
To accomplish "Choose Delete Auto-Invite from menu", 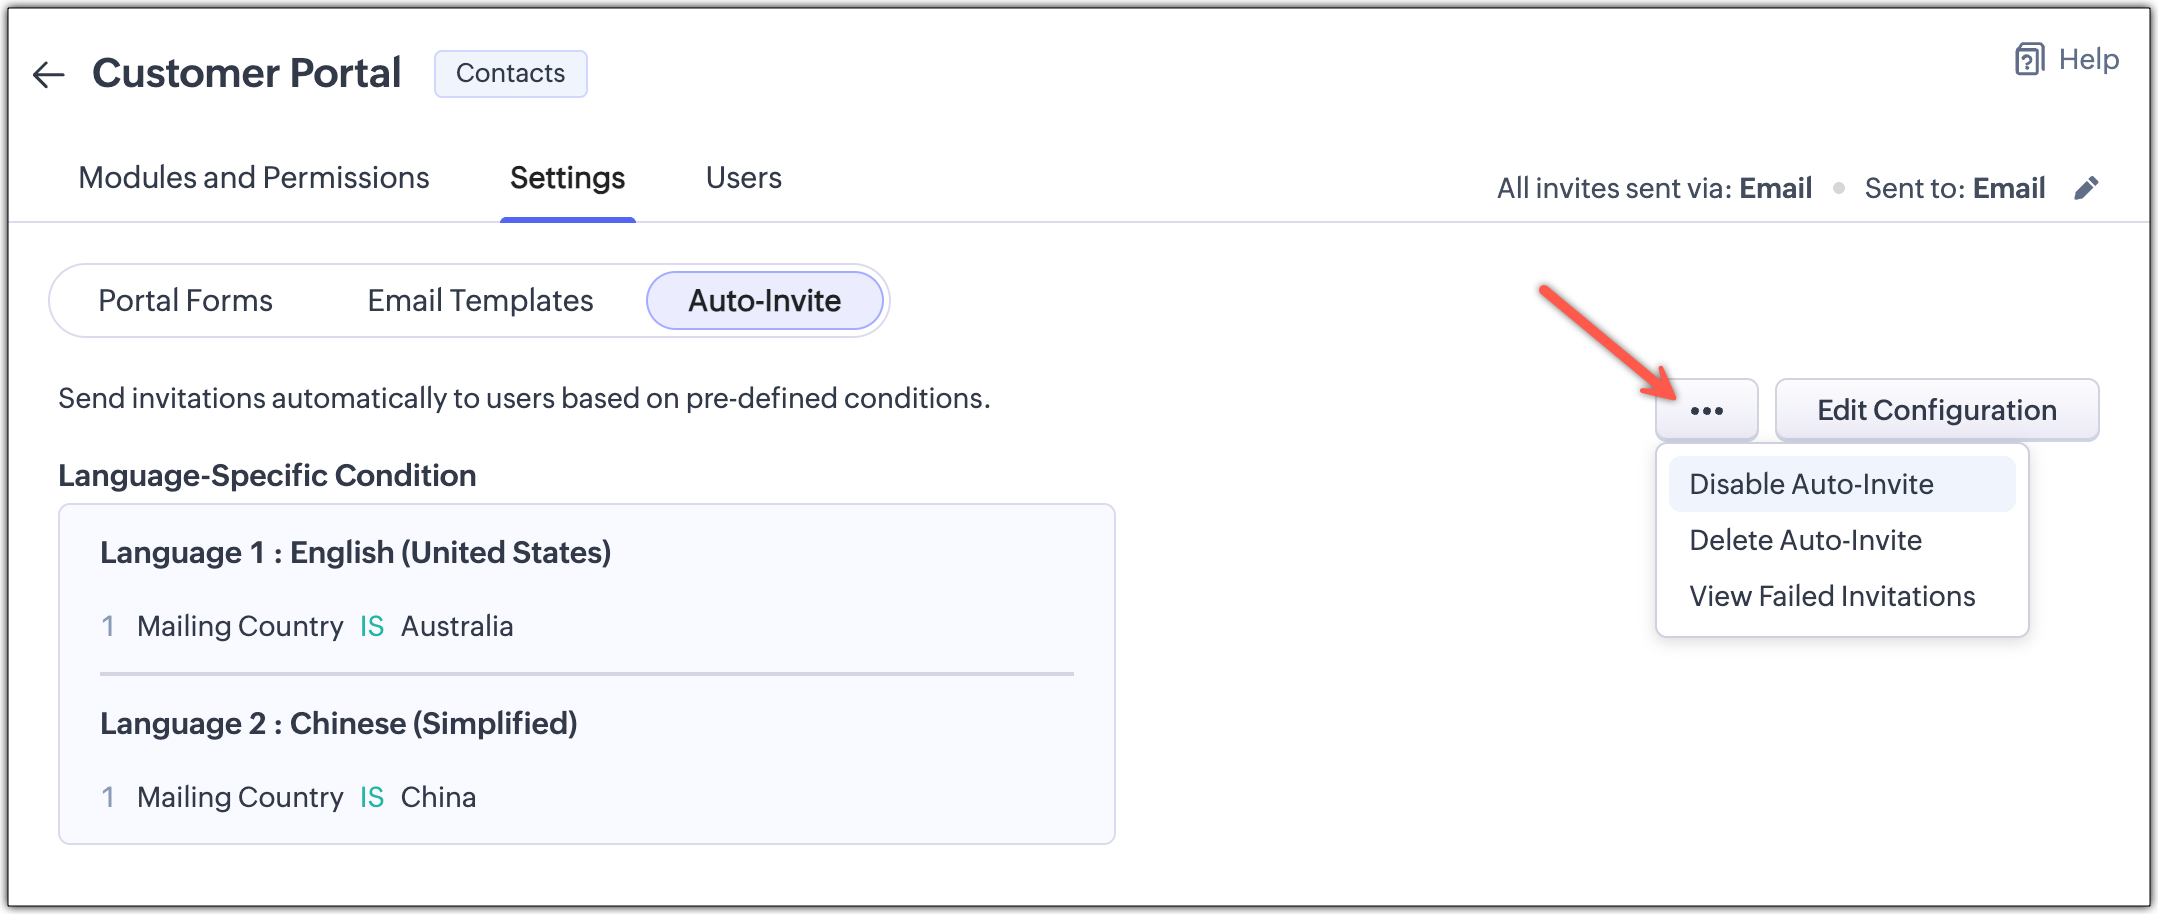I will [1805, 540].
